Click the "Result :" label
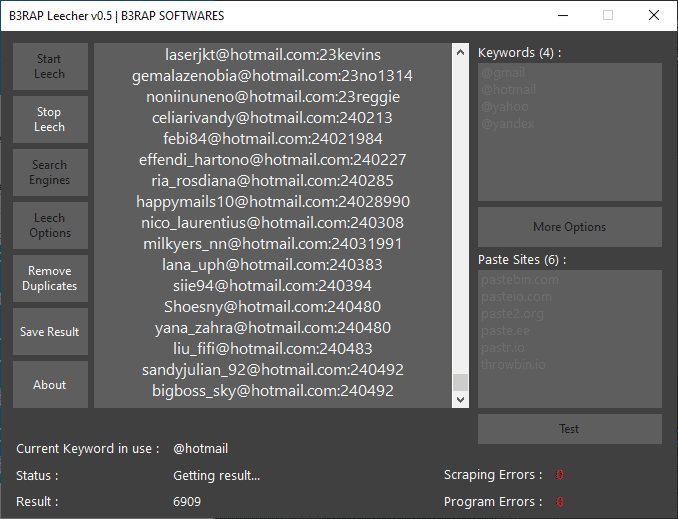Viewport: 678px width, 519px height. point(37,502)
